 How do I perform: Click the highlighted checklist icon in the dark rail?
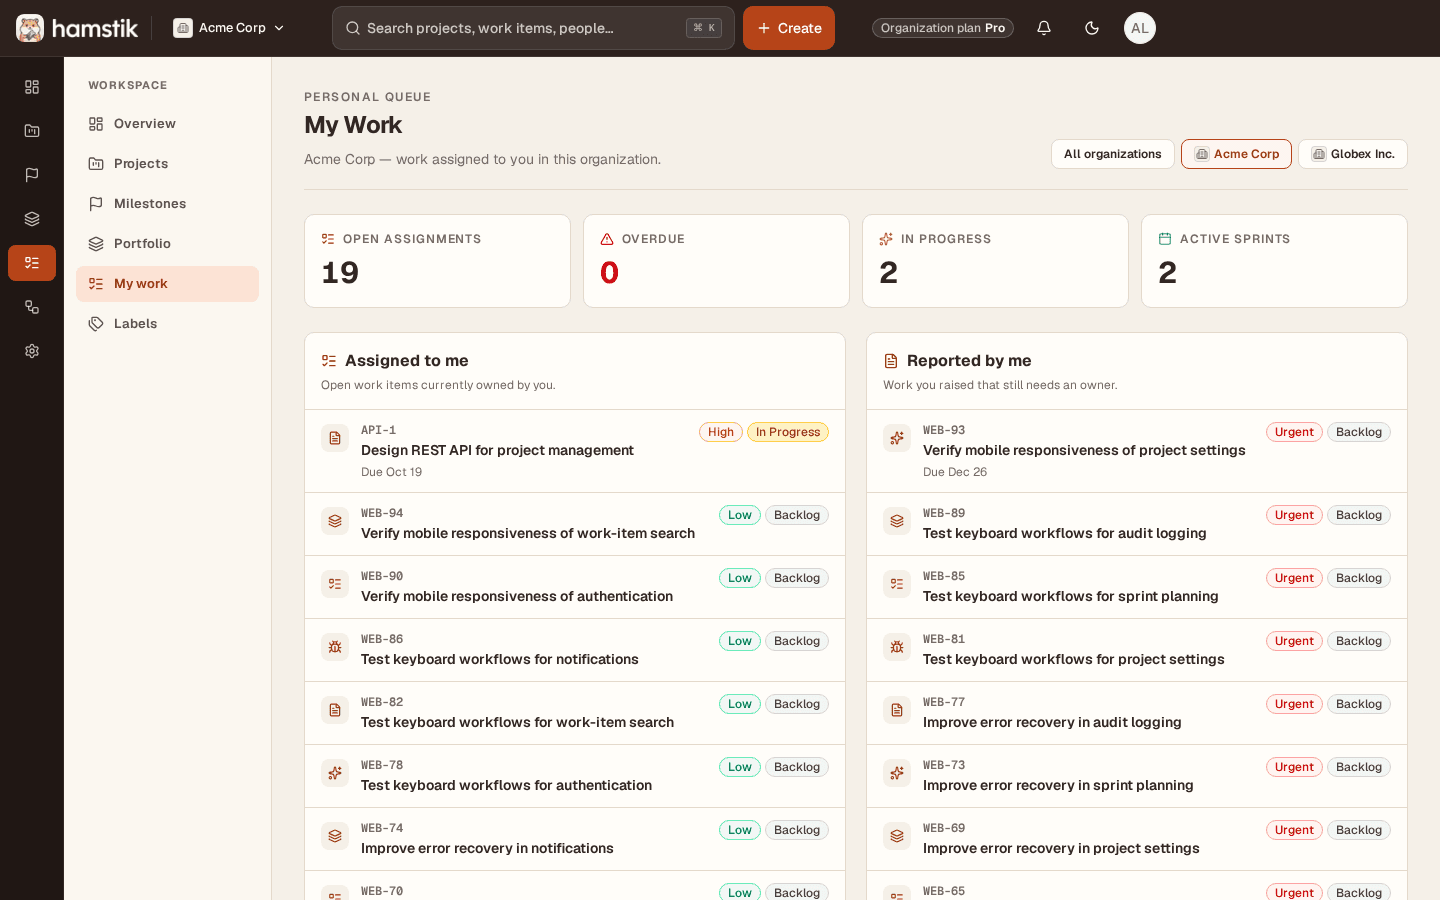(x=32, y=263)
